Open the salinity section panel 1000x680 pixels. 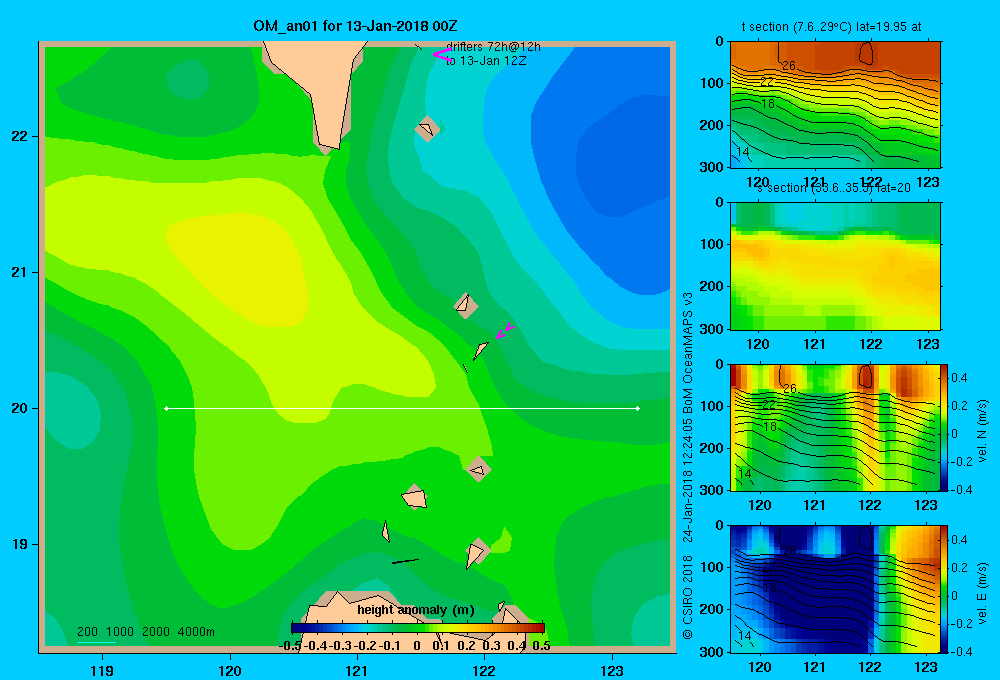click(x=835, y=266)
